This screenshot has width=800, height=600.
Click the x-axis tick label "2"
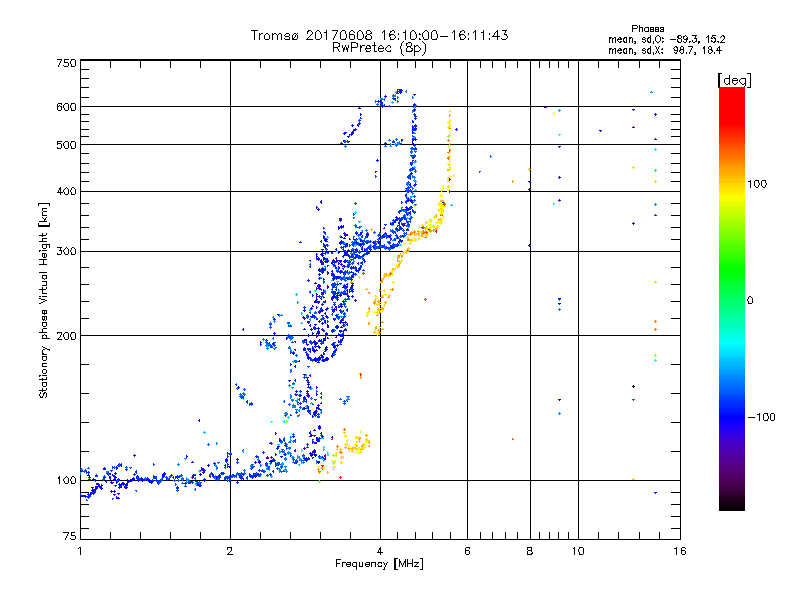click(x=230, y=551)
